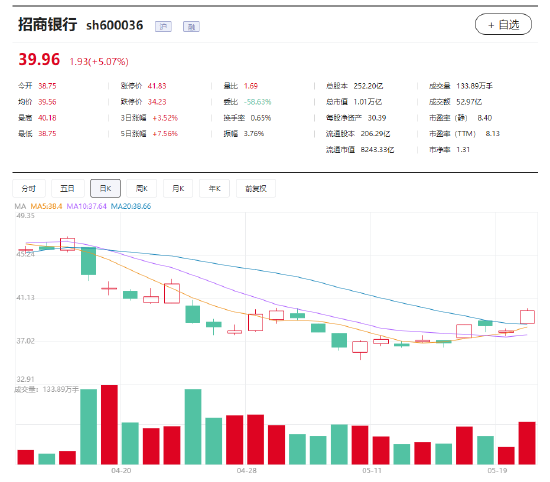This screenshot has height=482, width=550.
Task: Click the 成交额 value 52.97亿
Action: click(x=469, y=102)
